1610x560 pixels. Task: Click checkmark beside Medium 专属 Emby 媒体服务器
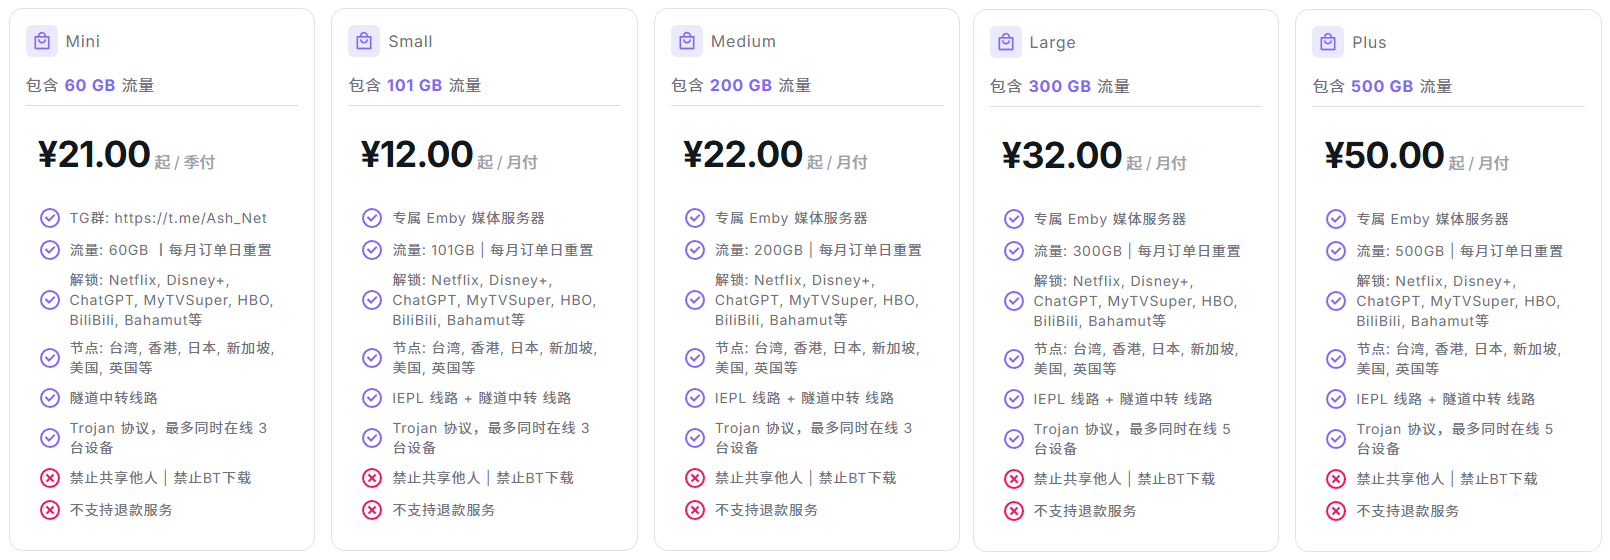[x=695, y=218]
